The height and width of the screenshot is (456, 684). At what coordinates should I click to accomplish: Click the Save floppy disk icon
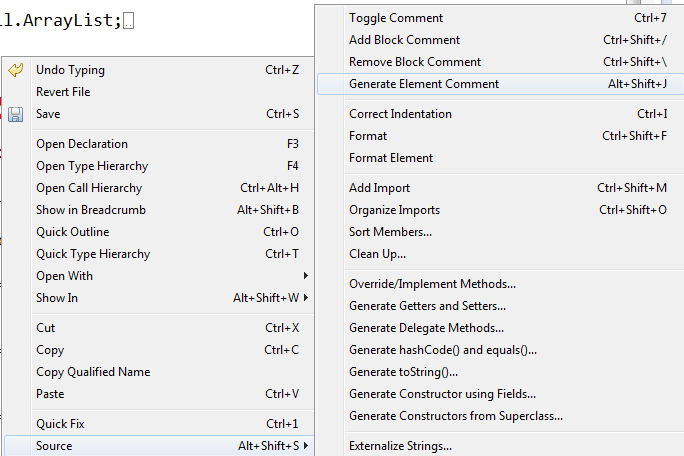point(15,114)
